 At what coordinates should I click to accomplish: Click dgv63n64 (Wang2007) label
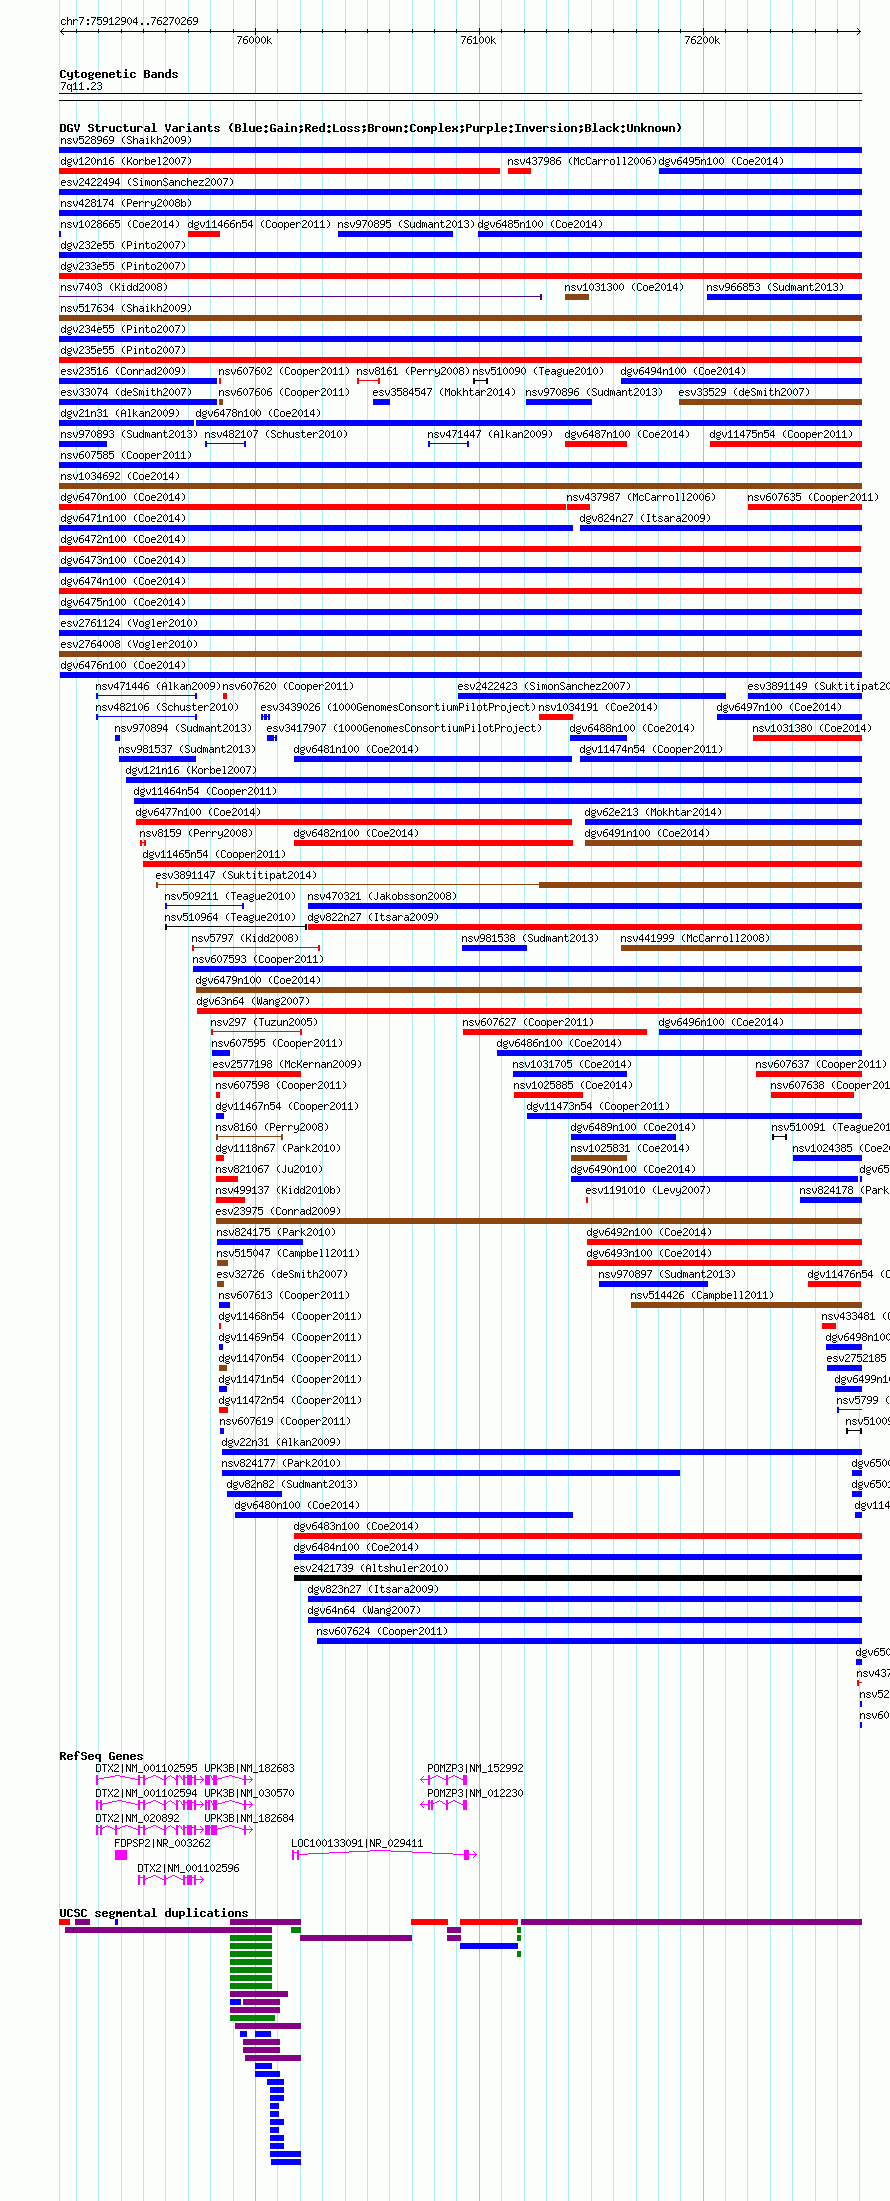click(253, 1001)
